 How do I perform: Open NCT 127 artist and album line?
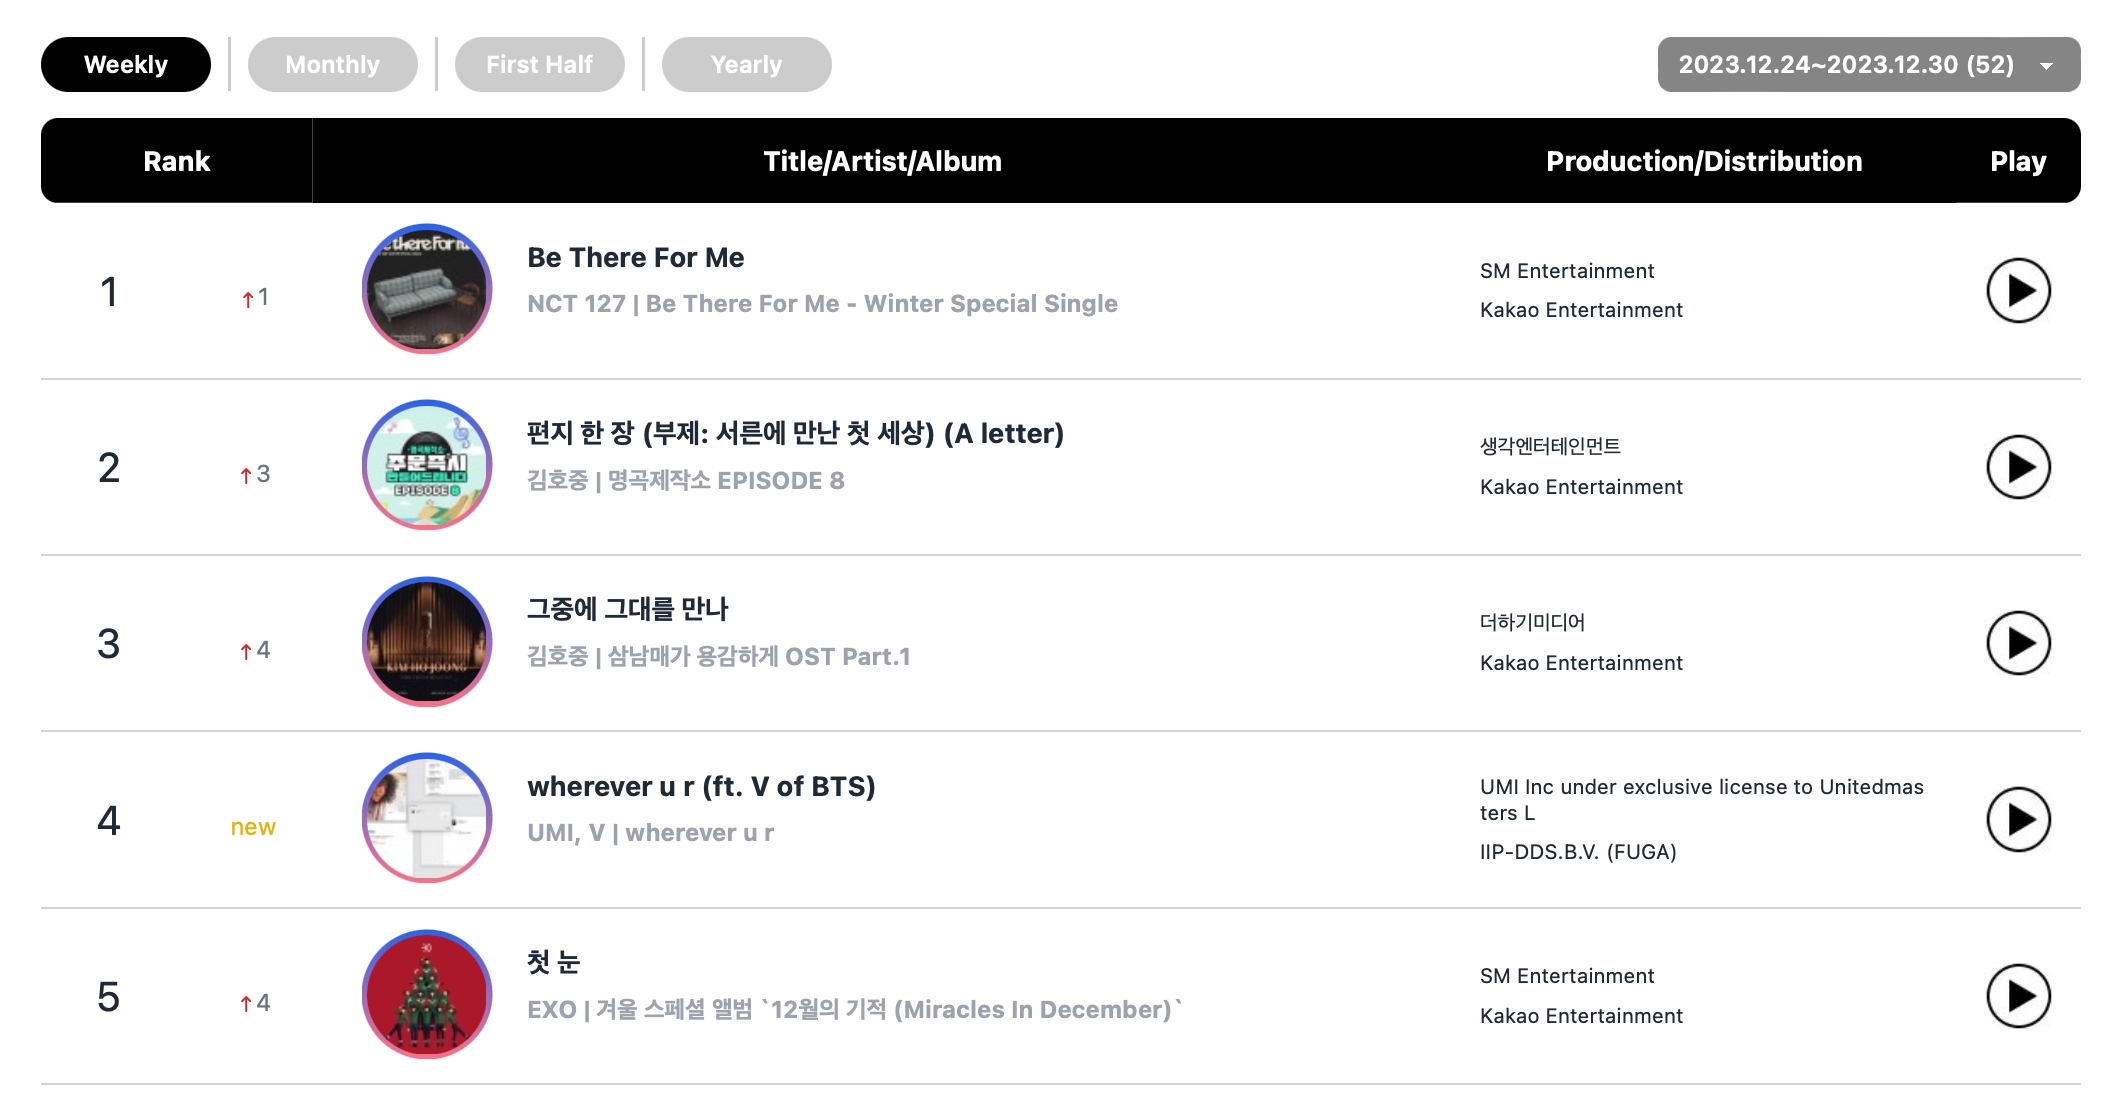pos(822,304)
